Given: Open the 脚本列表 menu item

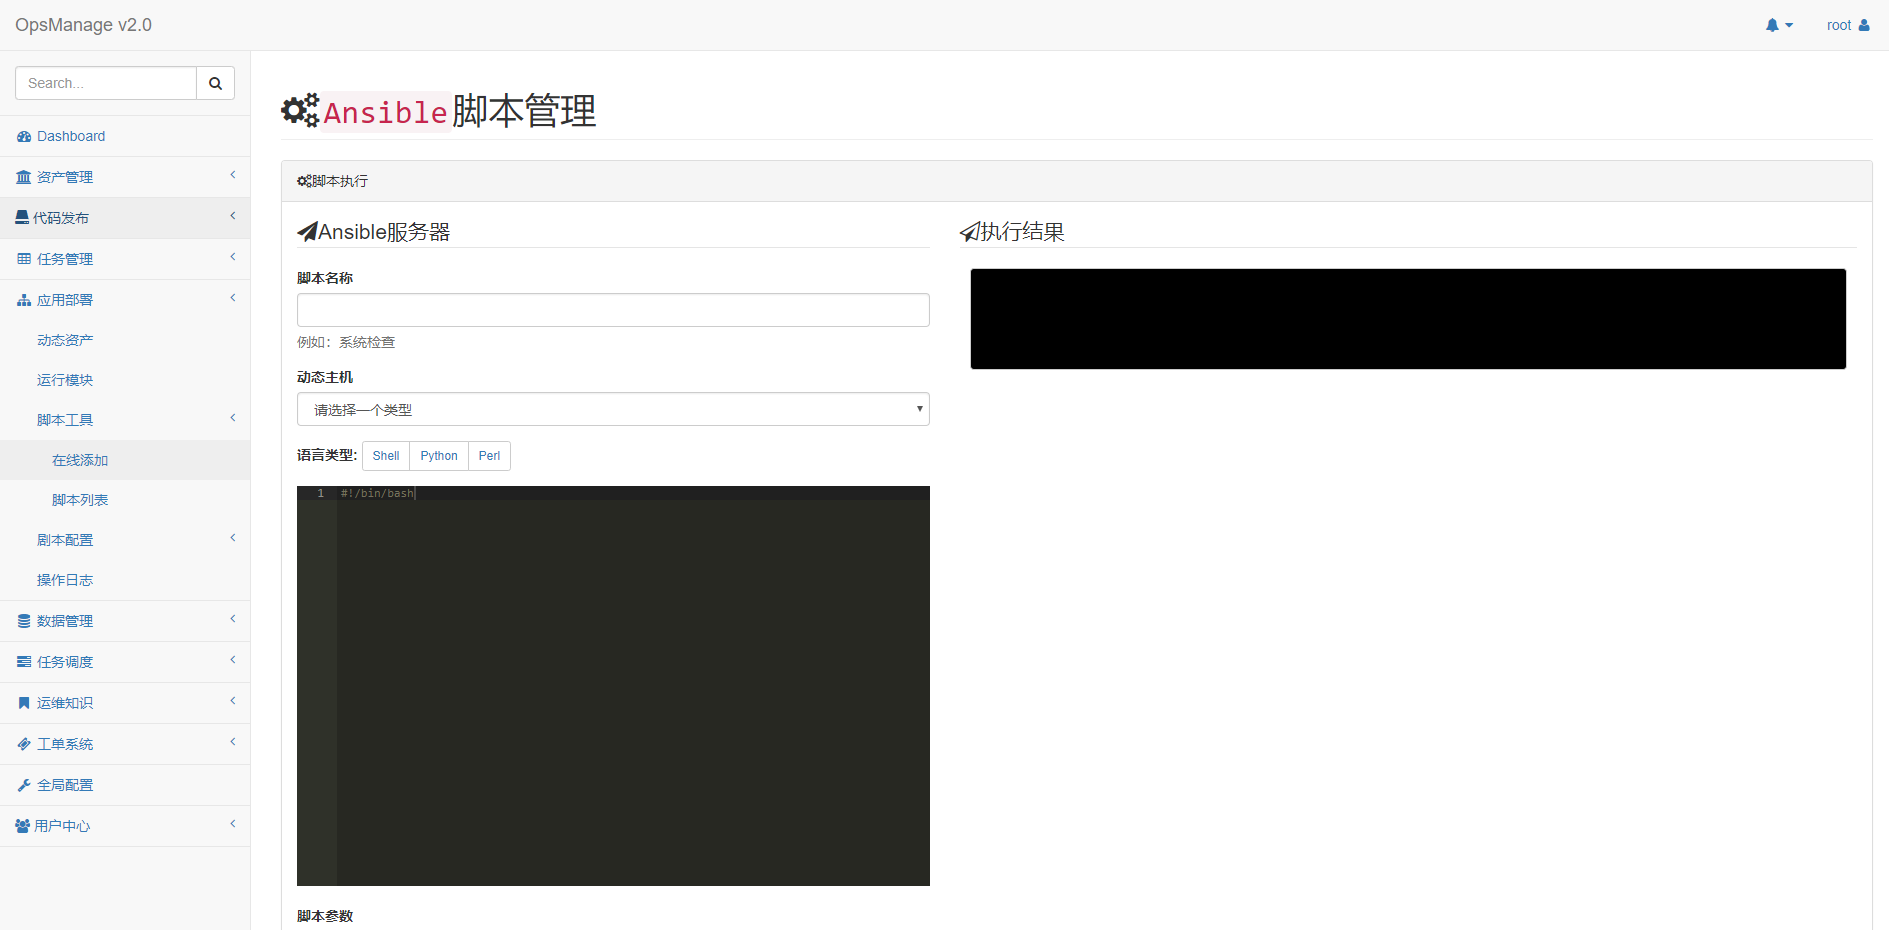Looking at the screenshot, I should [x=80, y=499].
